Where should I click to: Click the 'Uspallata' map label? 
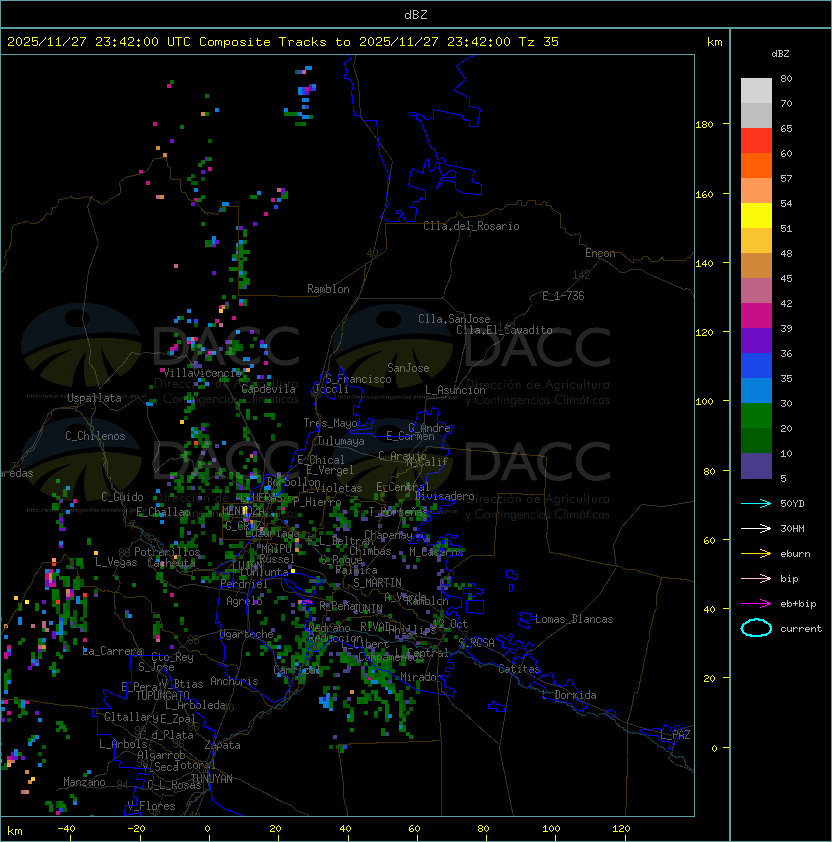point(95,398)
